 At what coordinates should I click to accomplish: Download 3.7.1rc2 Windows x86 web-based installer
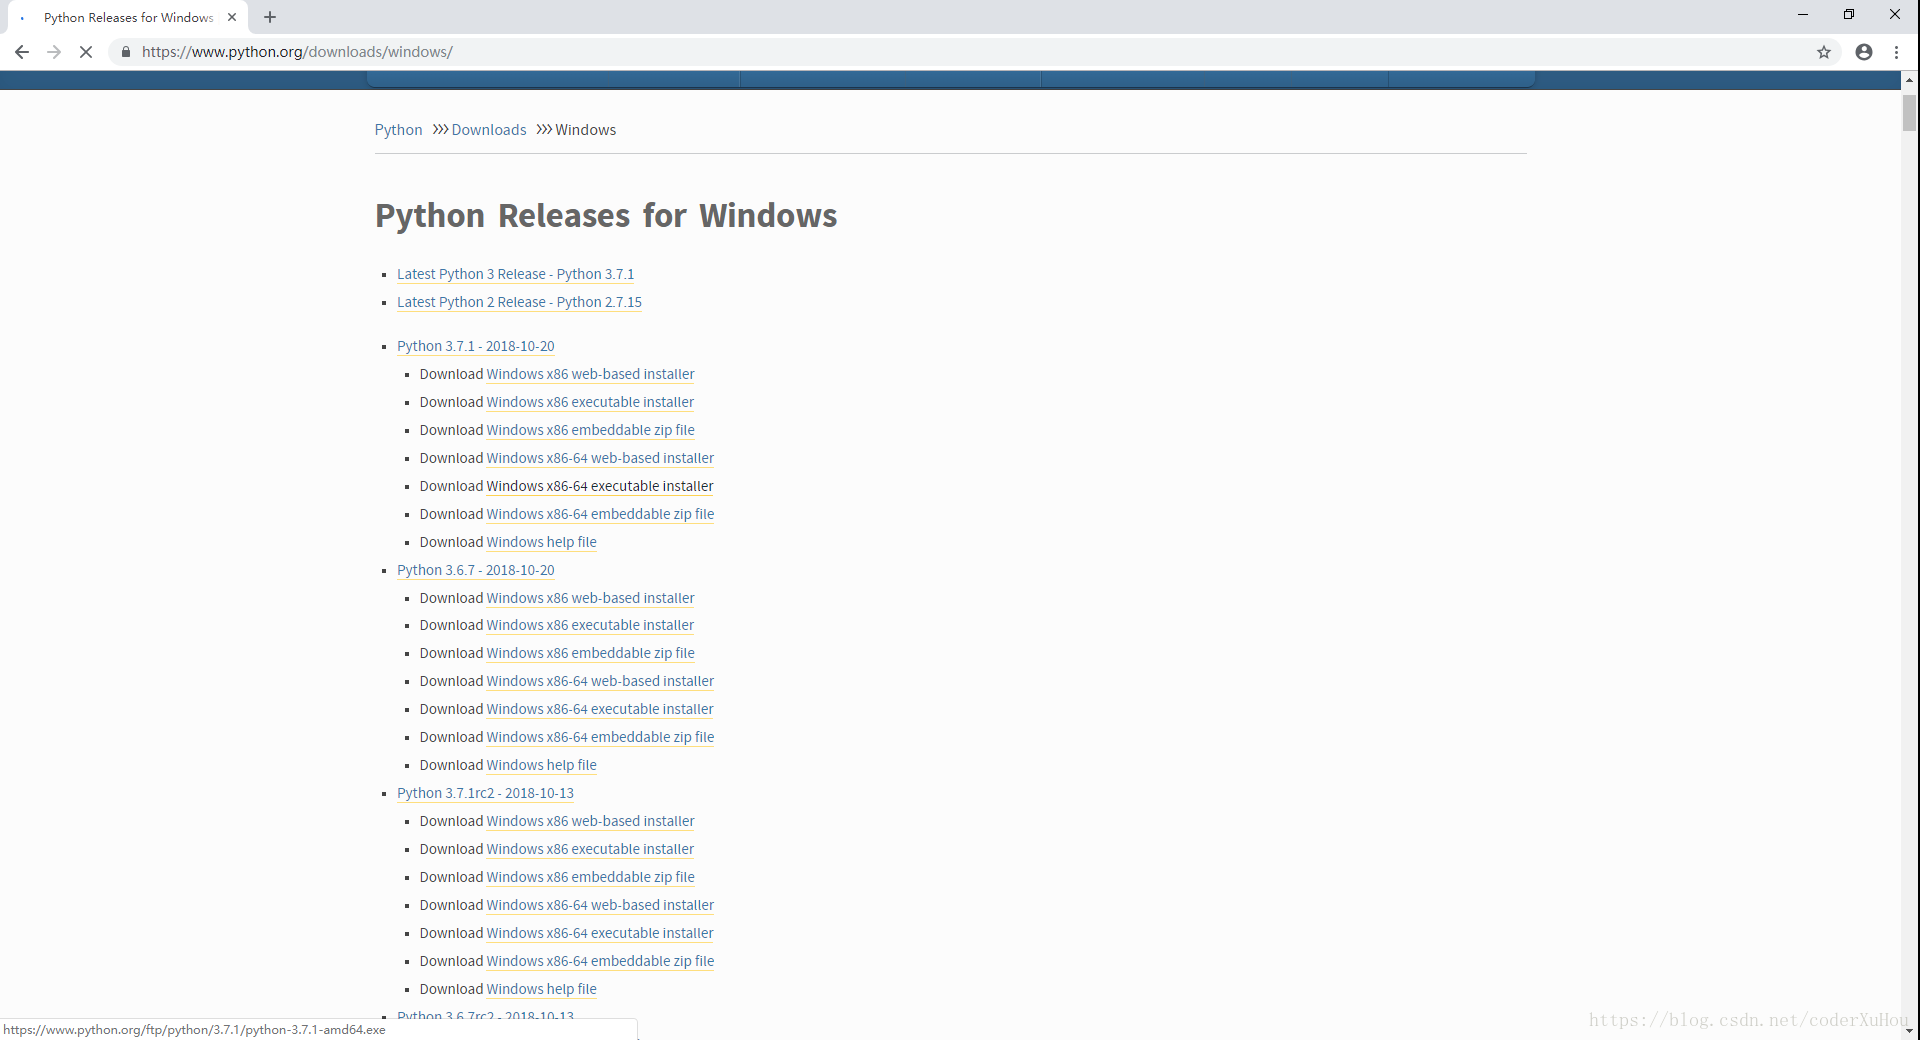[x=590, y=821]
